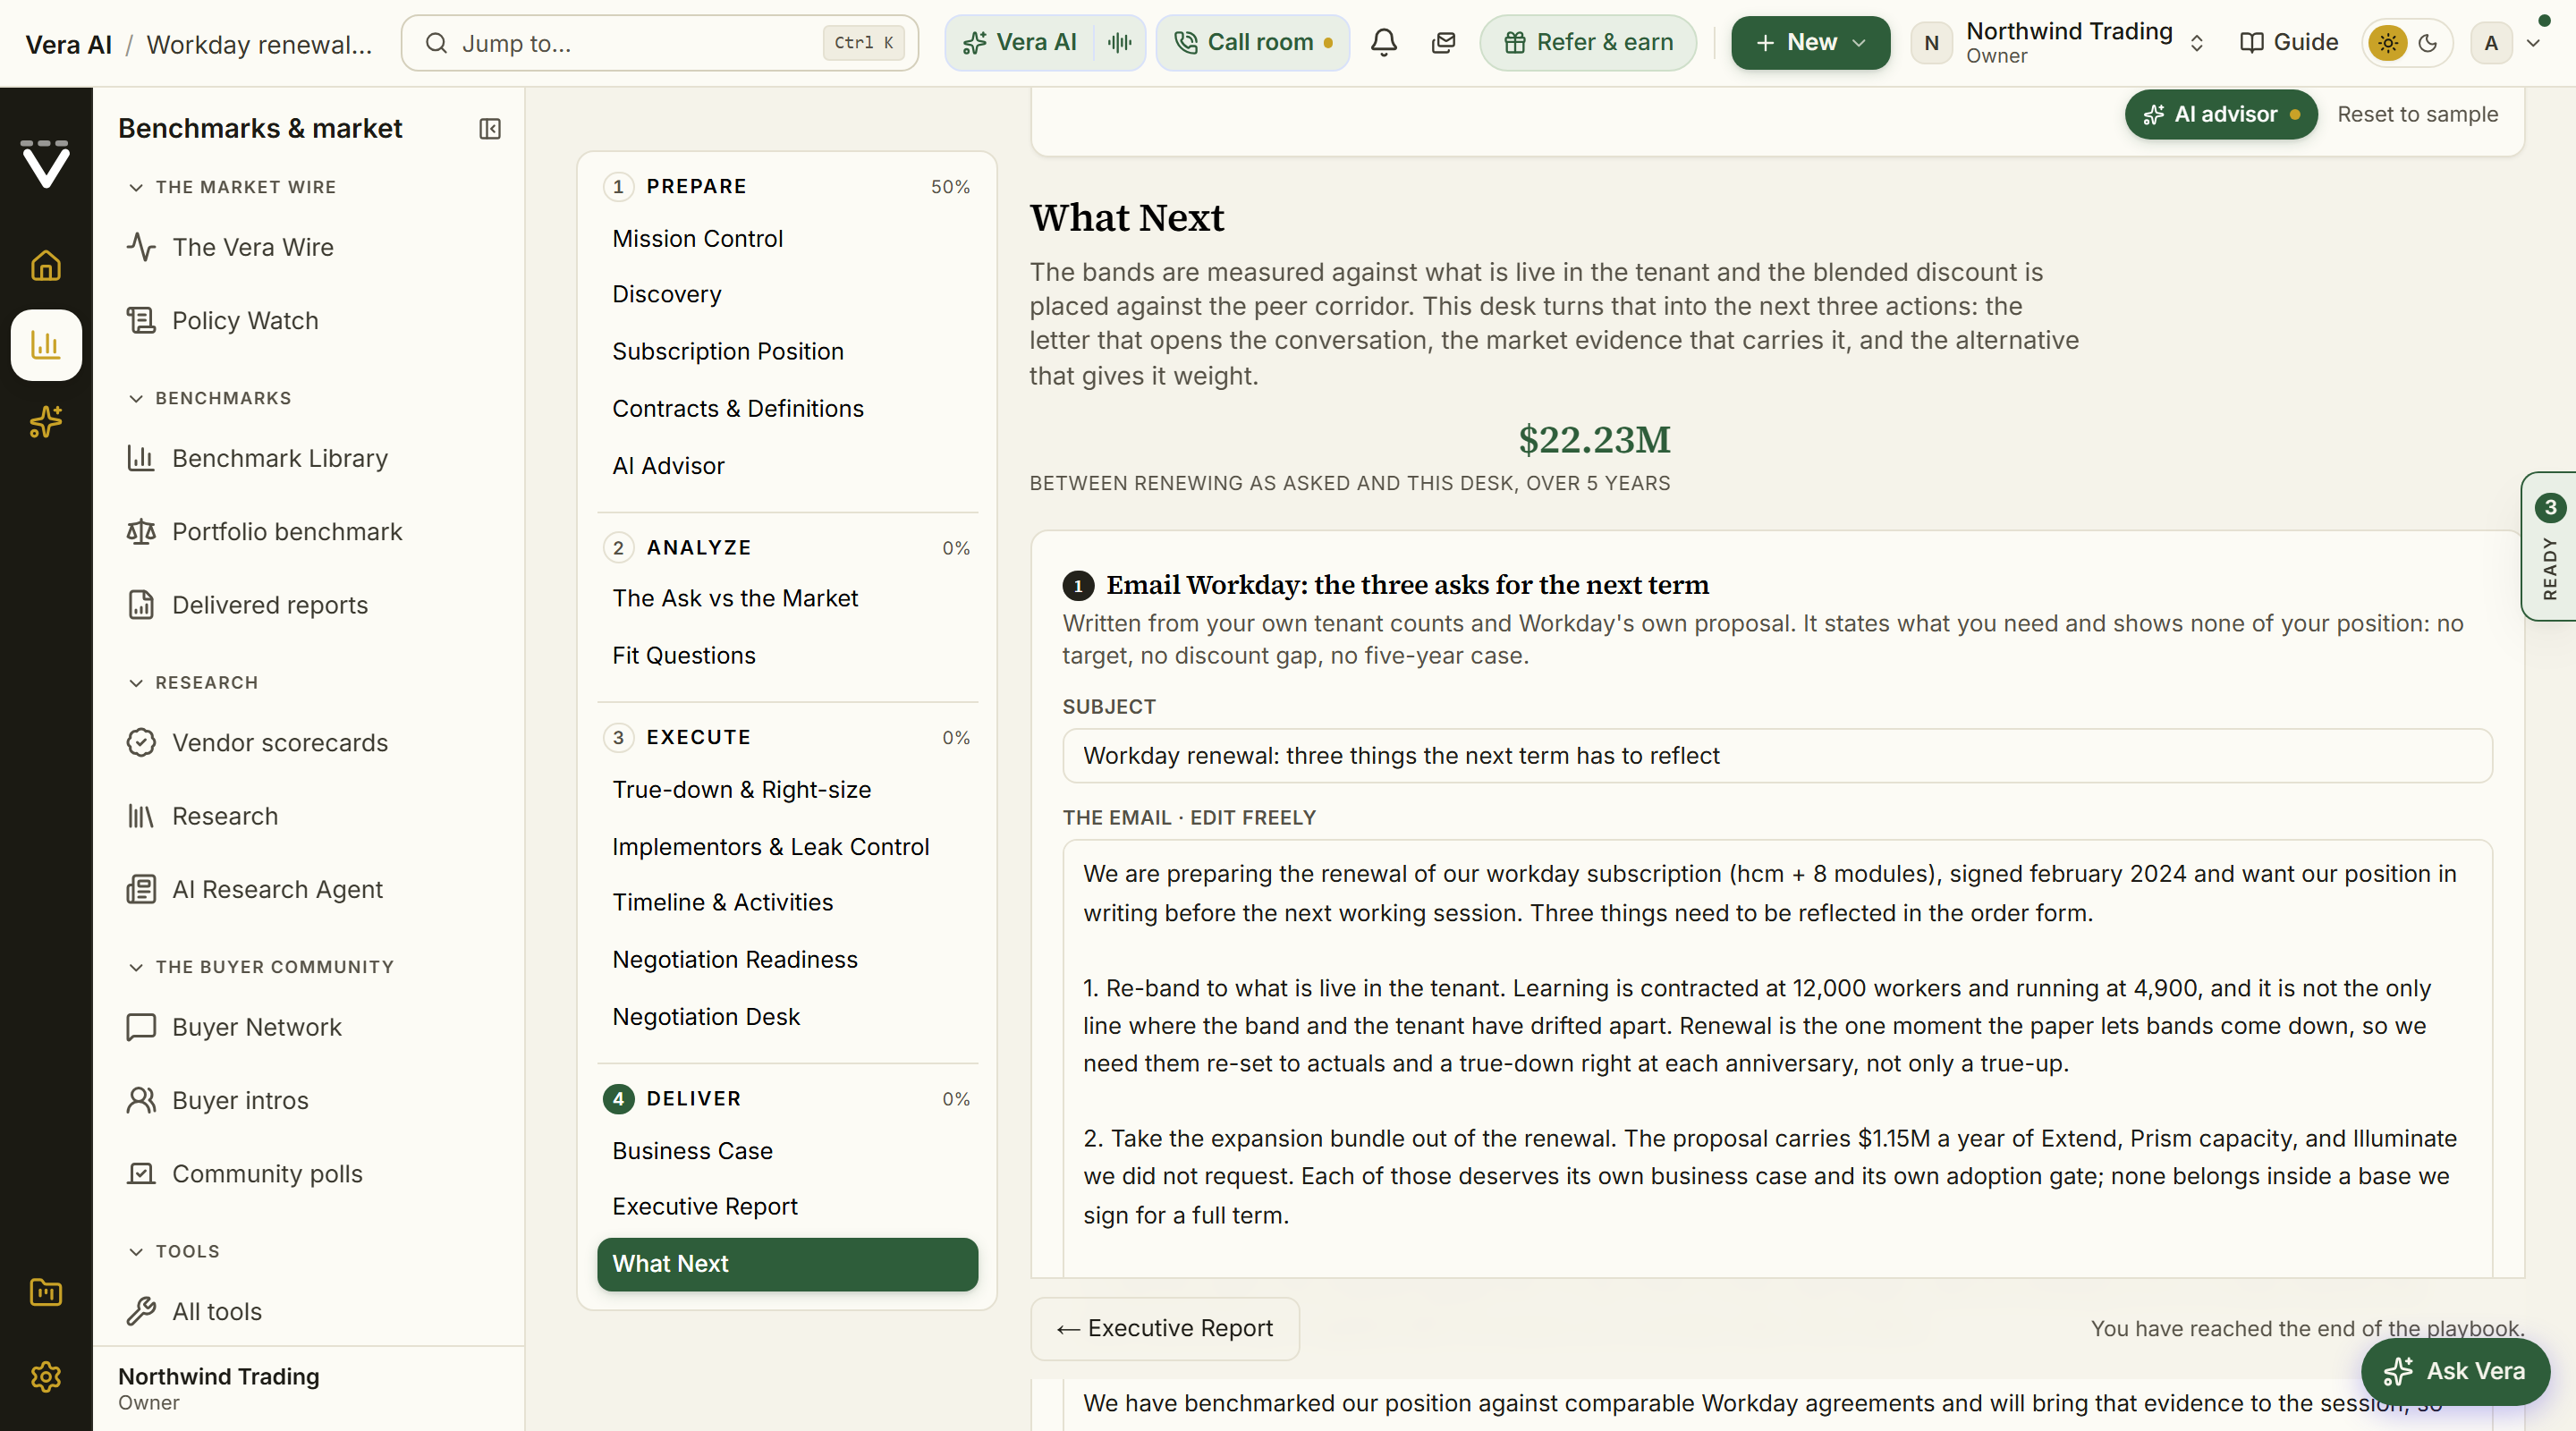Open the home icon in the left rail
This screenshot has height=1431, width=2576.
coord(46,266)
